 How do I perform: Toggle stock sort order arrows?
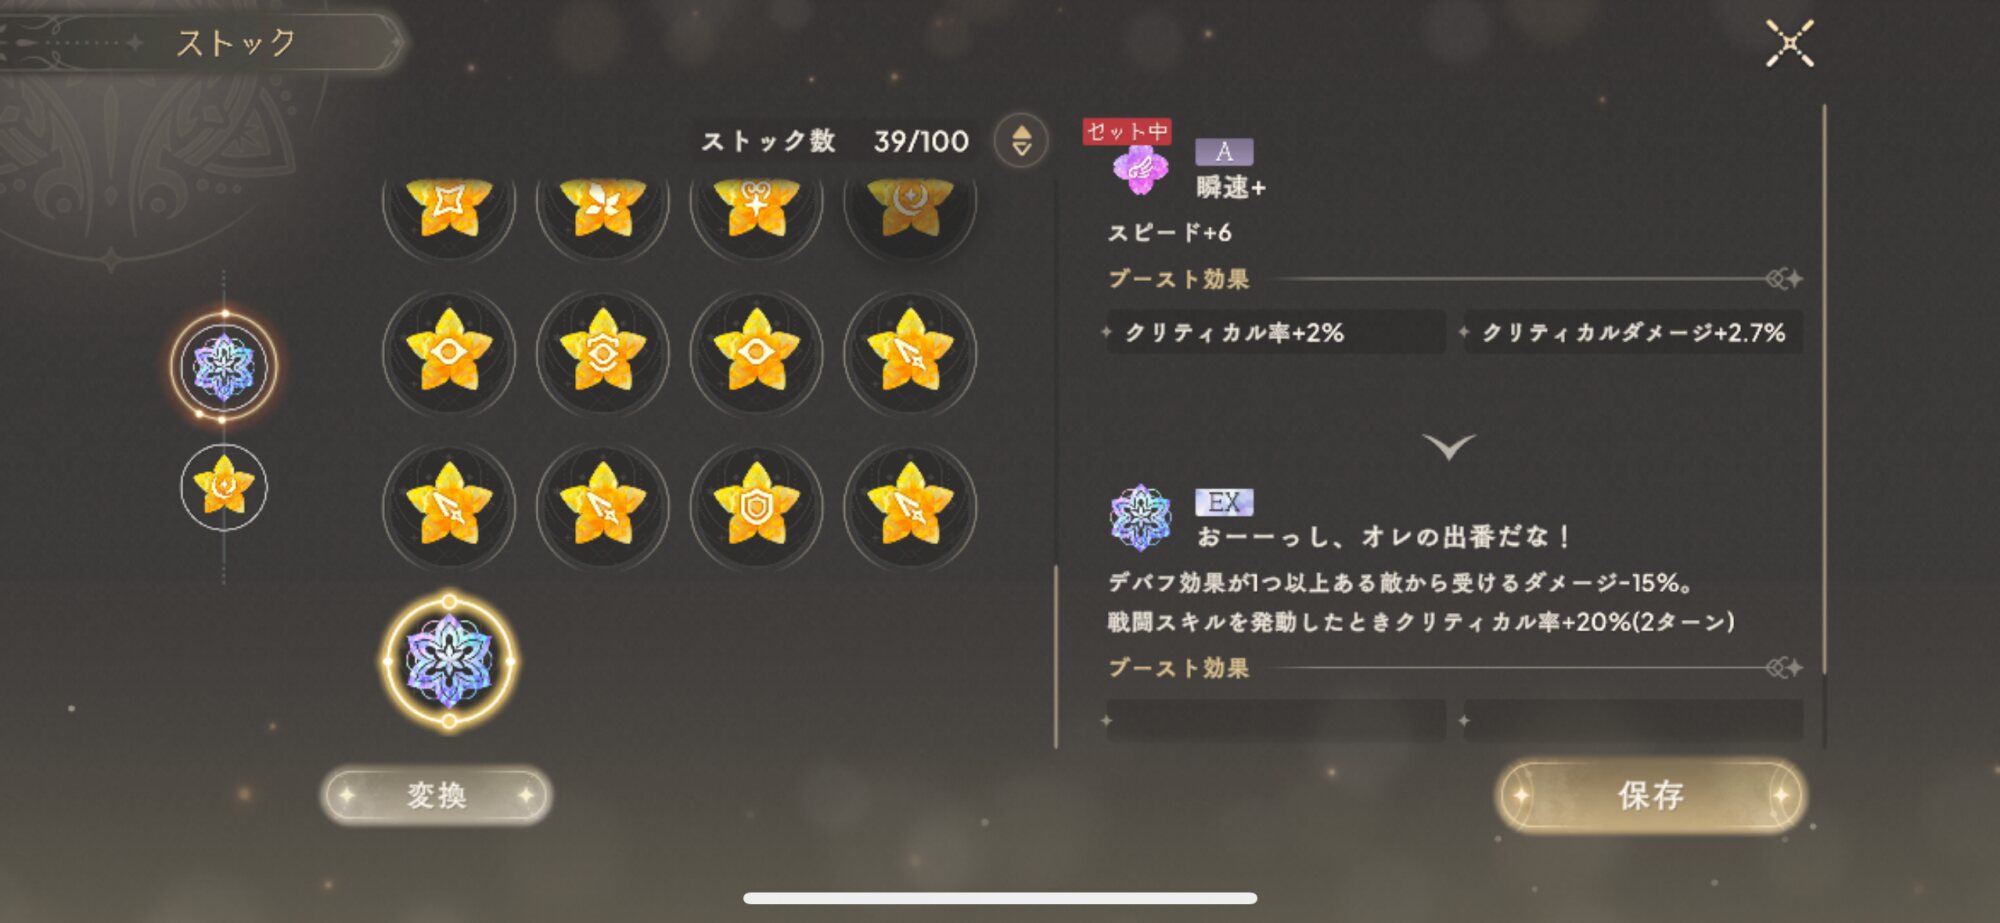click(1021, 140)
